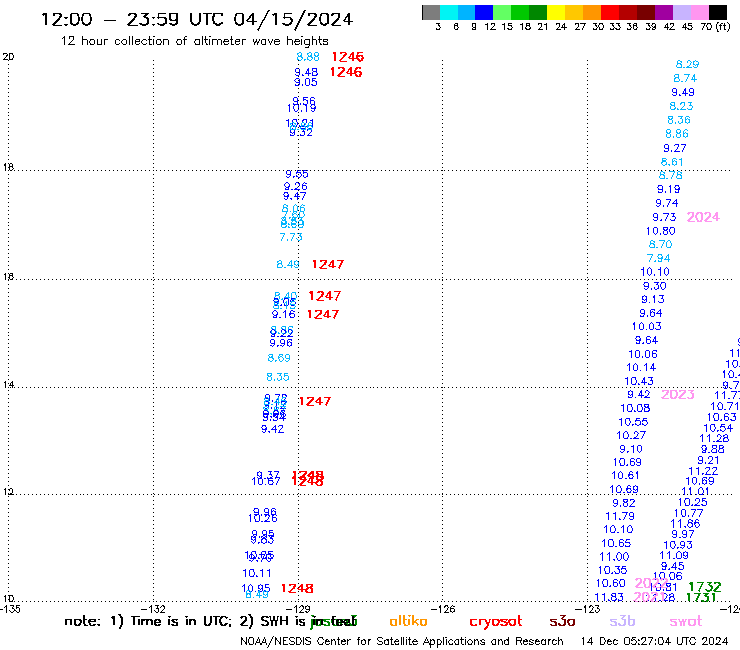The image size is (740, 650).
Task: Click the orange altika satellite label
Action: click(x=408, y=621)
